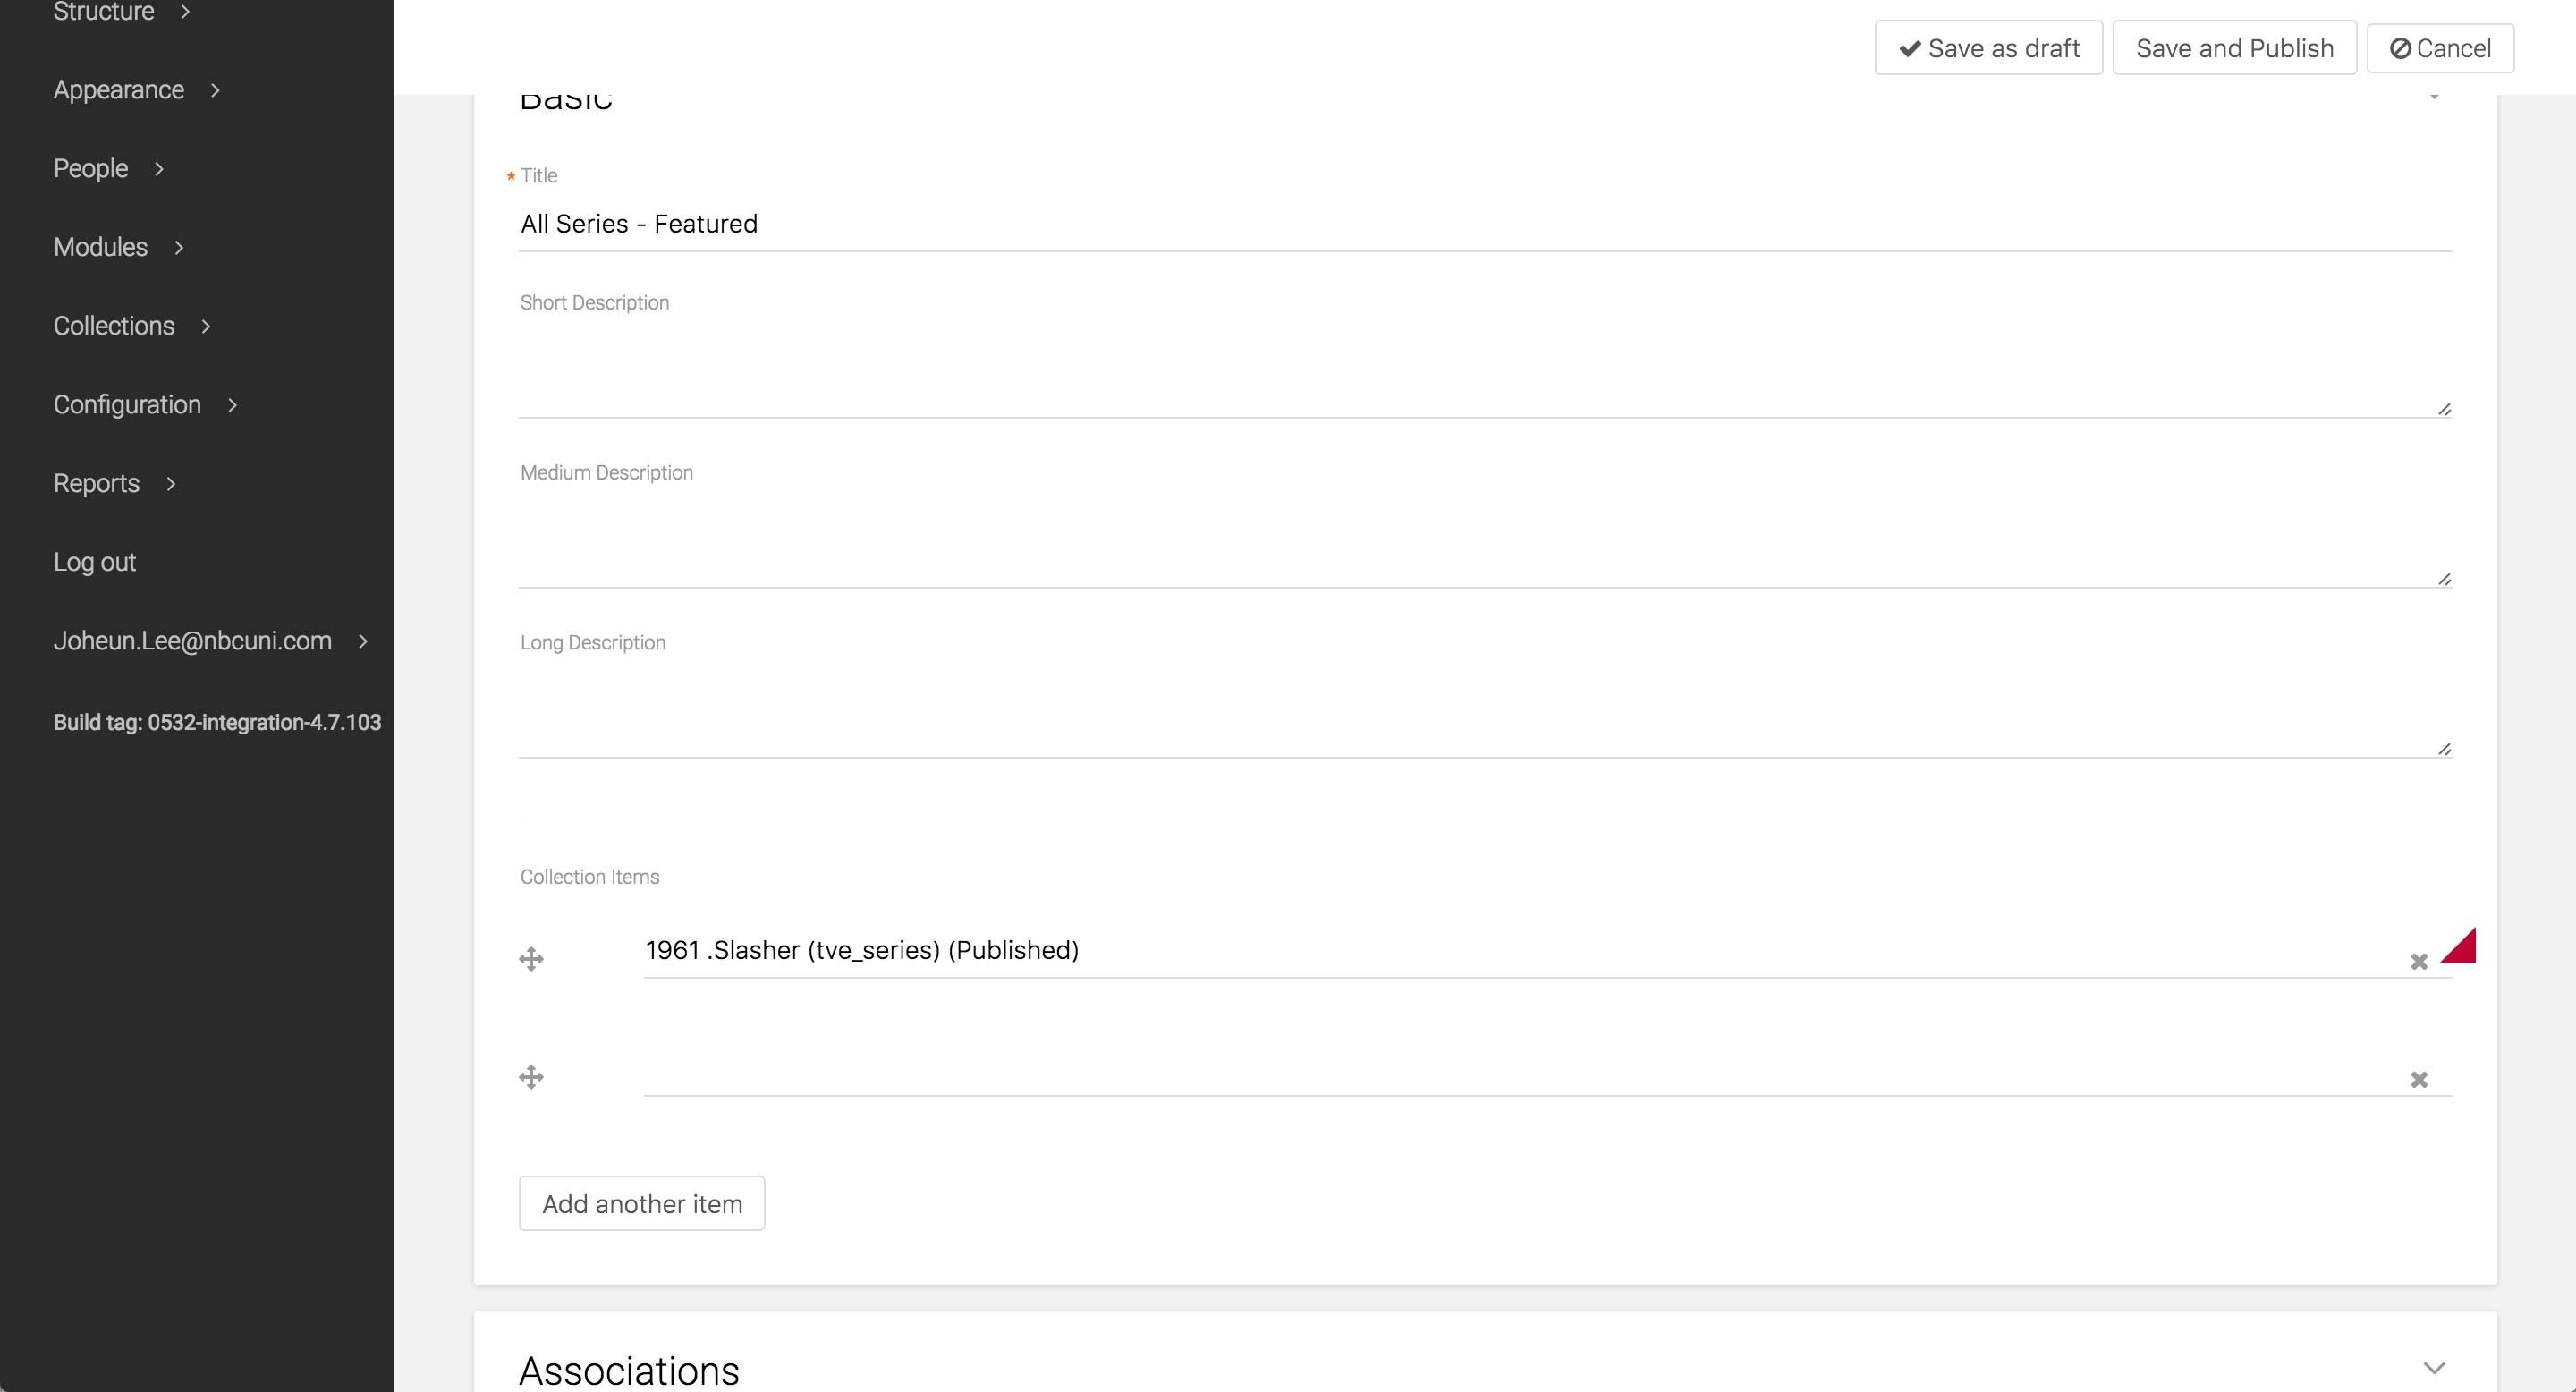Cancel editing the collection

pyautogui.click(x=2440, y=48)
